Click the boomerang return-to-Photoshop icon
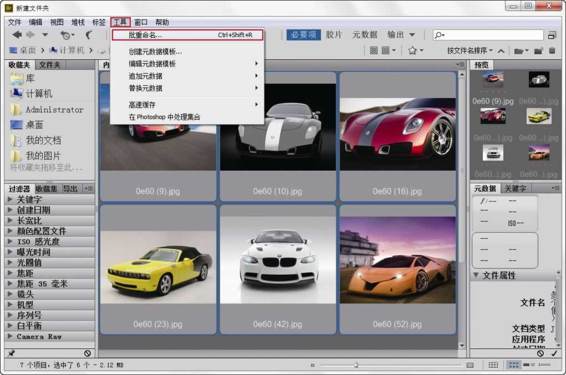 click(x=89, y=35)
